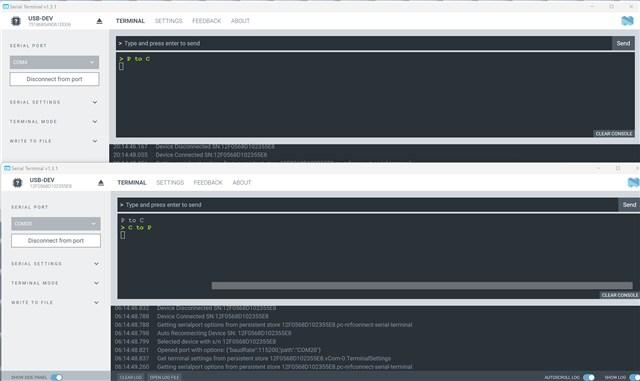Focus the command input field in the top window

coord(364,43)
